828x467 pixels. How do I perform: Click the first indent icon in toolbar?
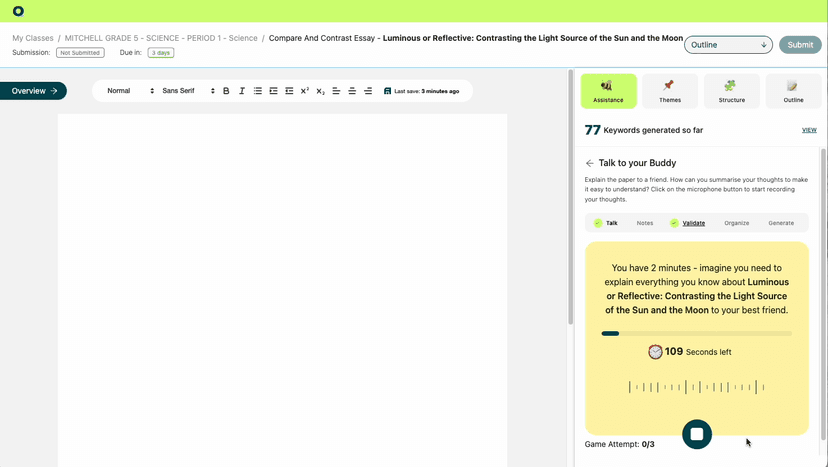273,91
